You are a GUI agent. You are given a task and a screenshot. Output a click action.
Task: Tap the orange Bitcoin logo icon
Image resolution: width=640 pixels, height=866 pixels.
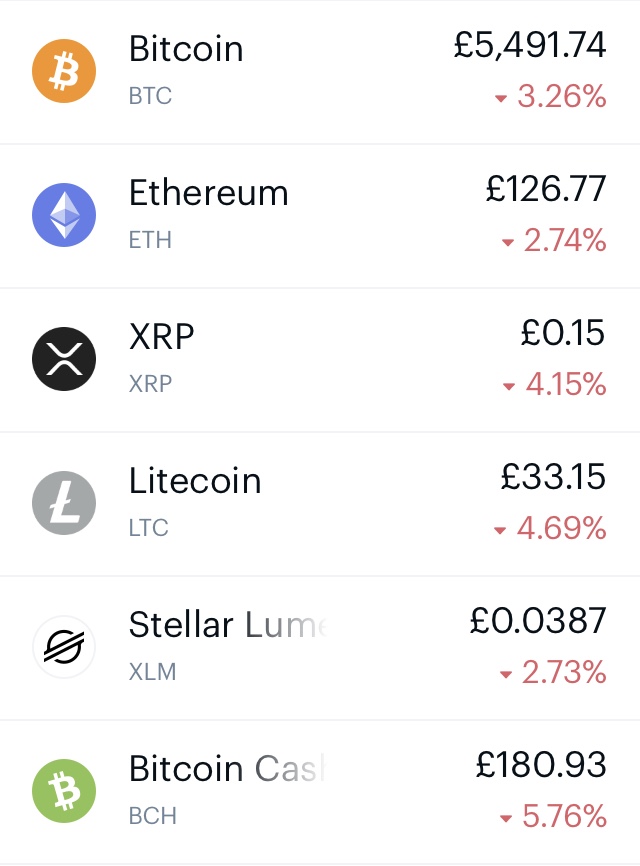[64, 71]
